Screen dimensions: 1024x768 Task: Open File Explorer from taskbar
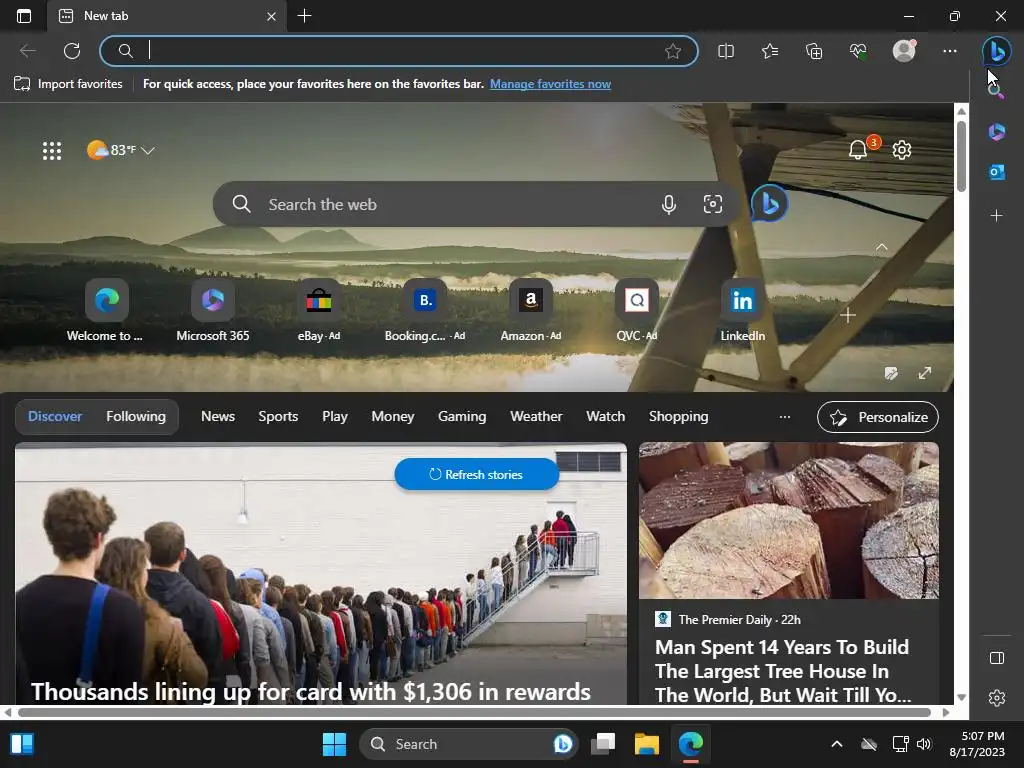coord(647,744)
